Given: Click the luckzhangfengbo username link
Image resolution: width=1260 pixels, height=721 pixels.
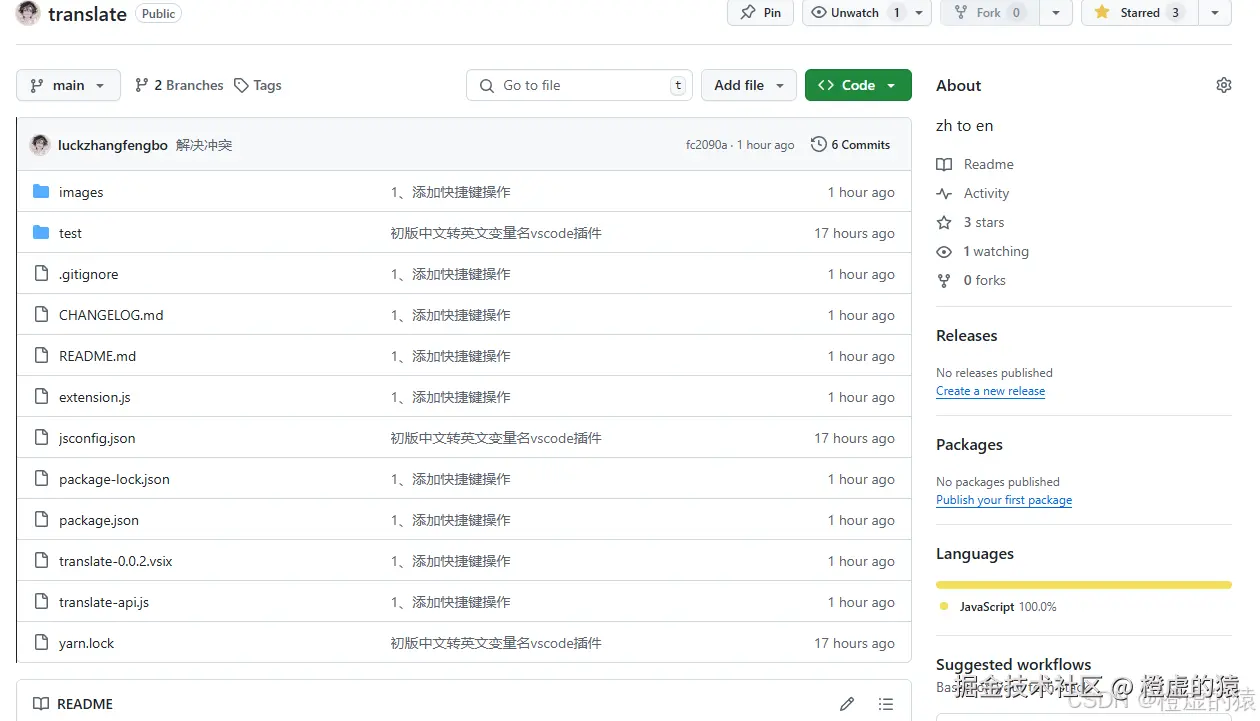Looking at the screenshot, I should click(x=113, y=145).
